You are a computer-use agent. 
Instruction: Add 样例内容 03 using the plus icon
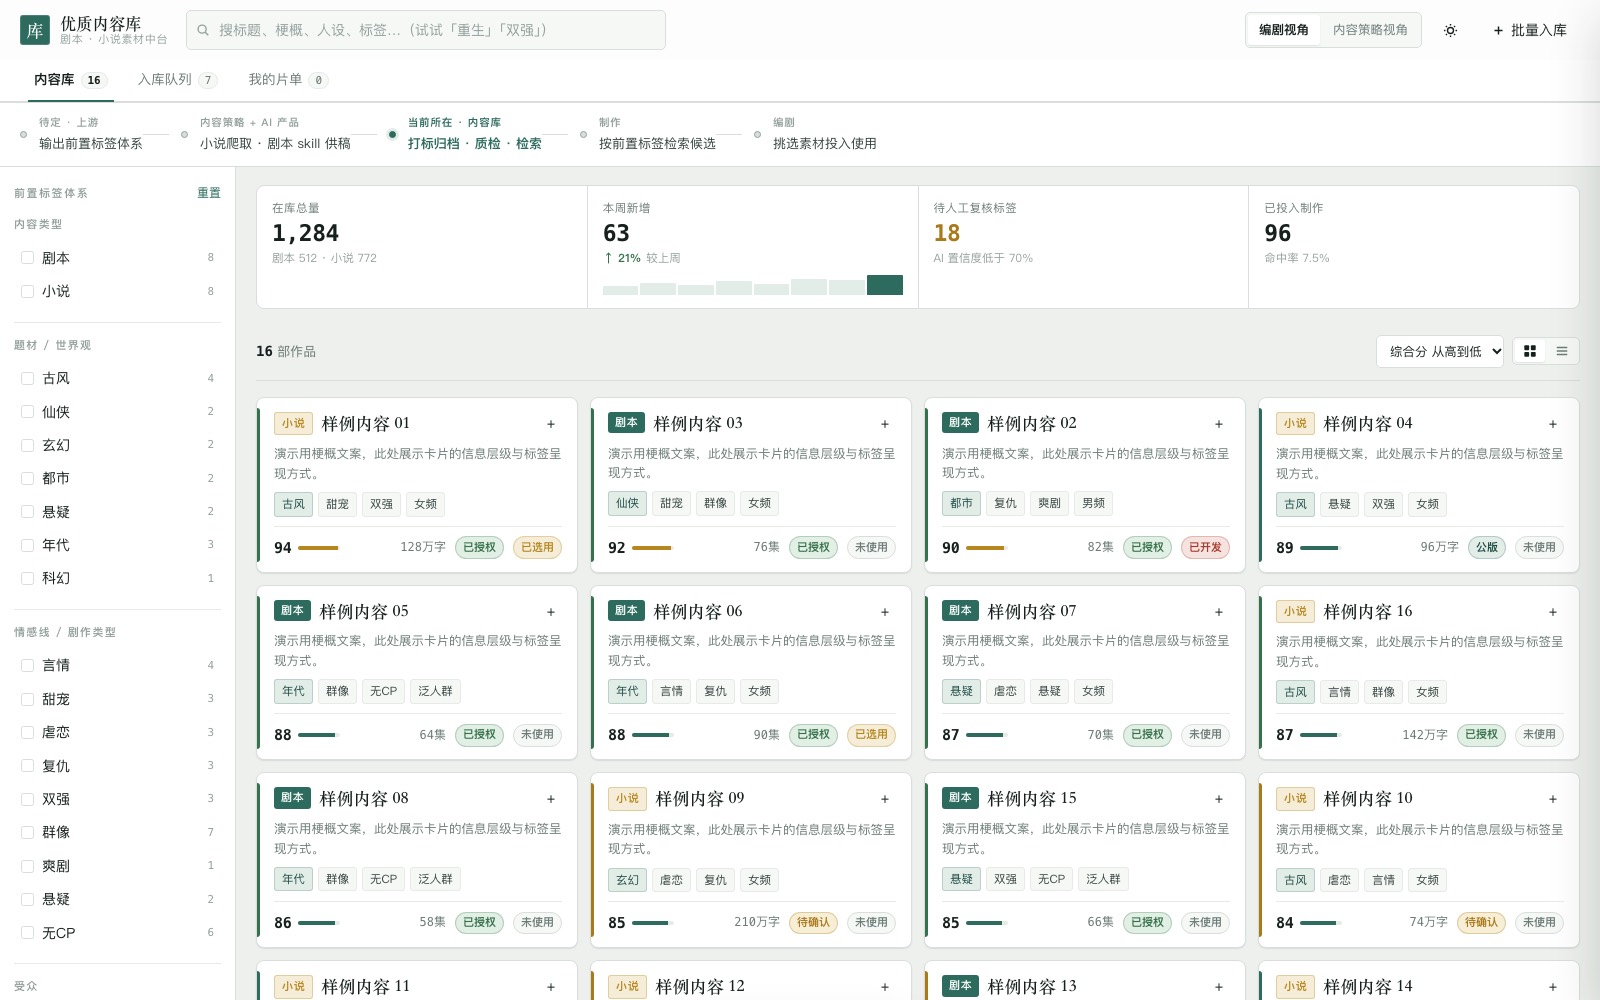coord(885,424)
